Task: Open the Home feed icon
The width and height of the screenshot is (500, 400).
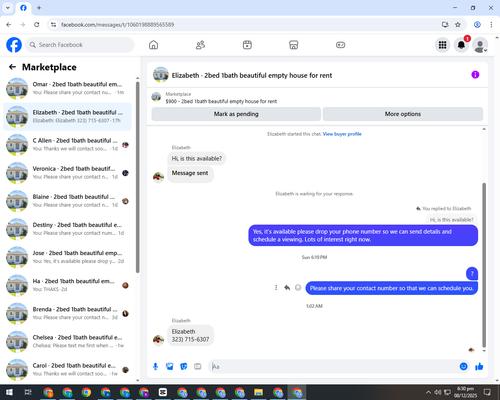Action: tap(153, 45)
